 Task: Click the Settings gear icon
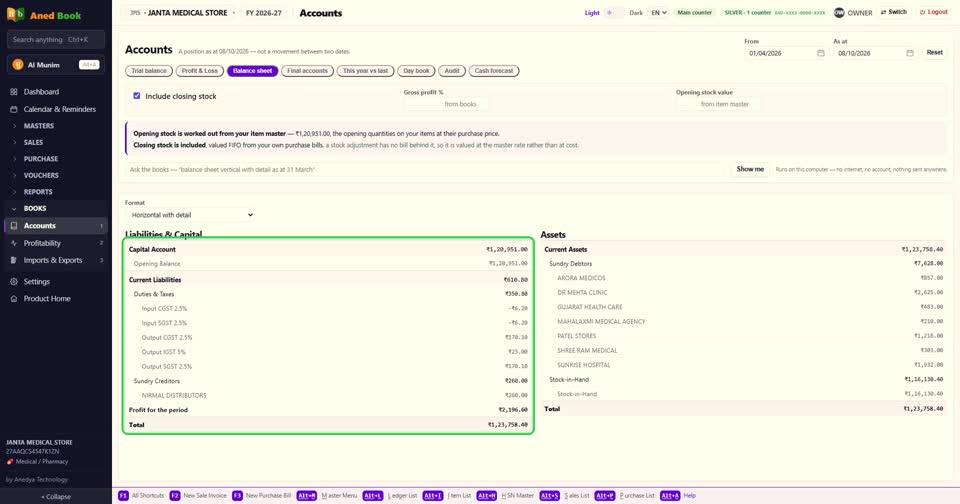[x=14, y=282]
